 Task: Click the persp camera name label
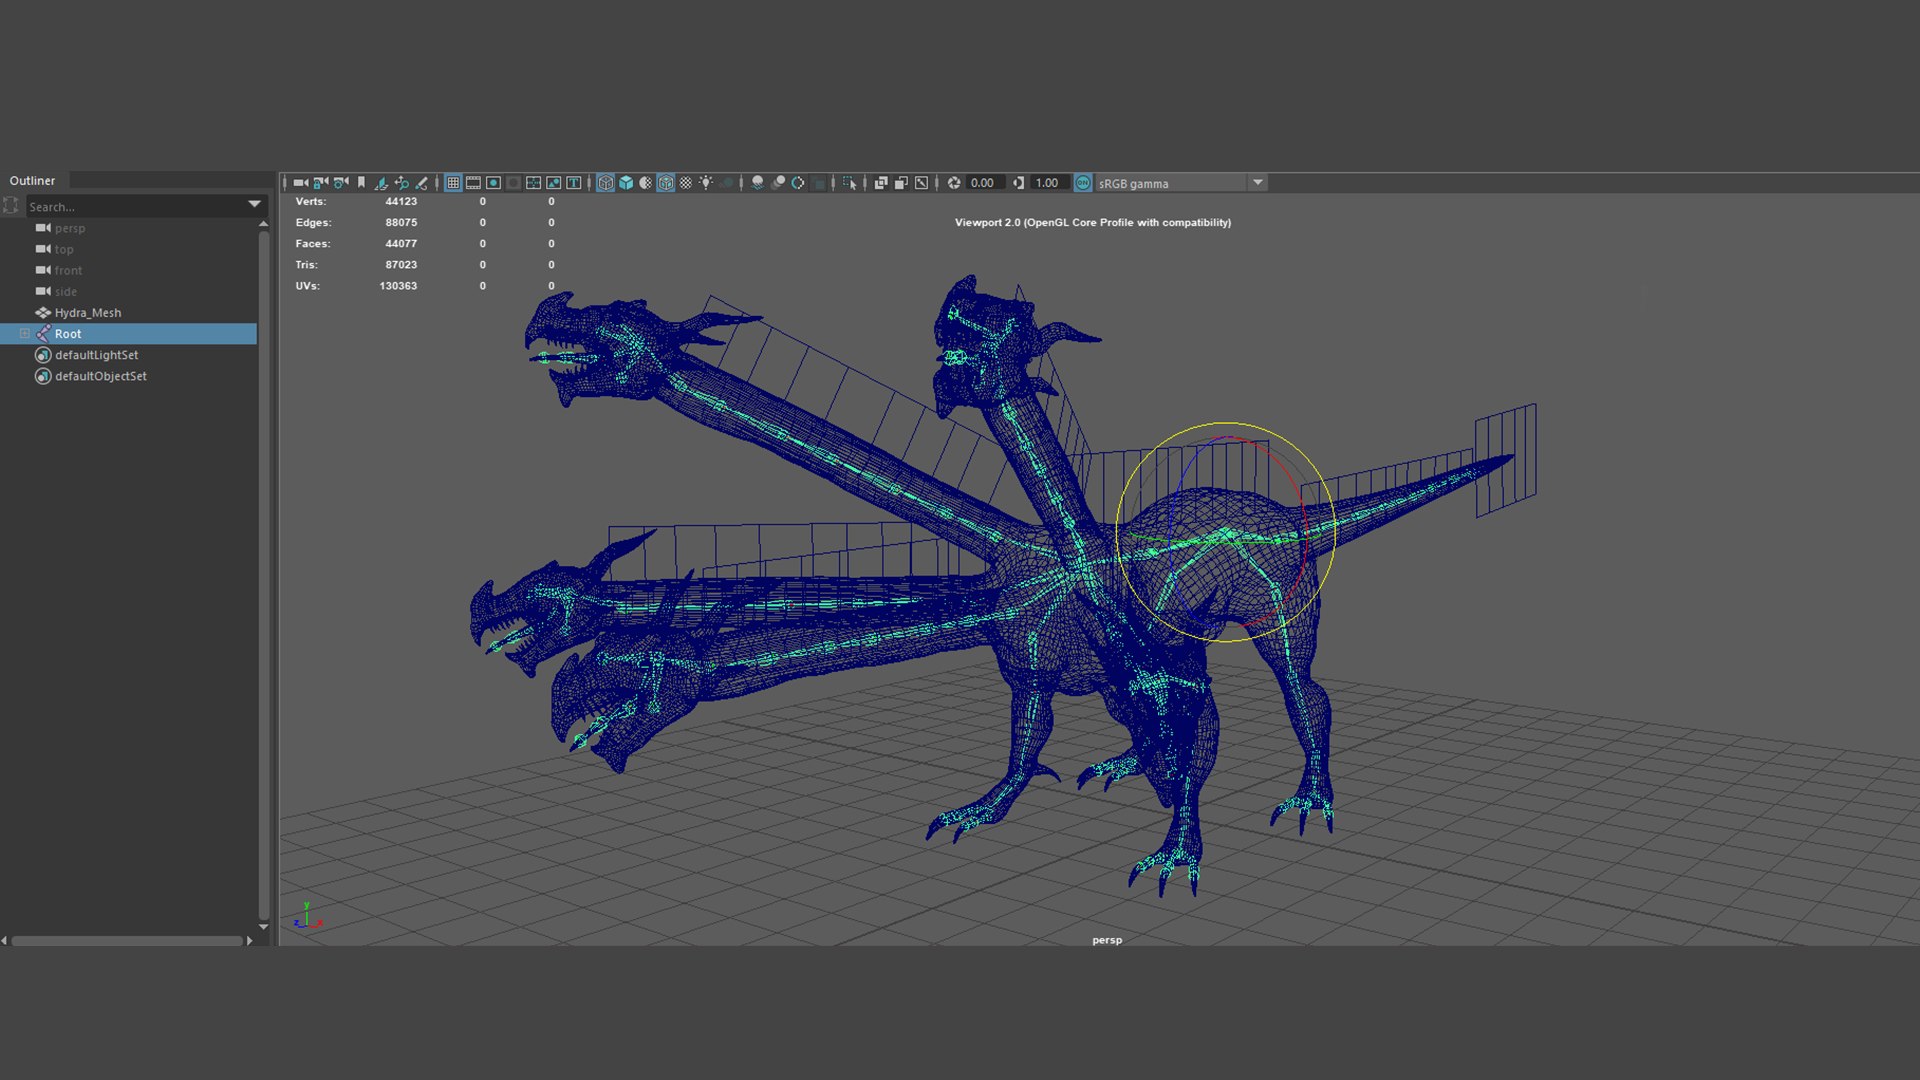(1107, 940)
